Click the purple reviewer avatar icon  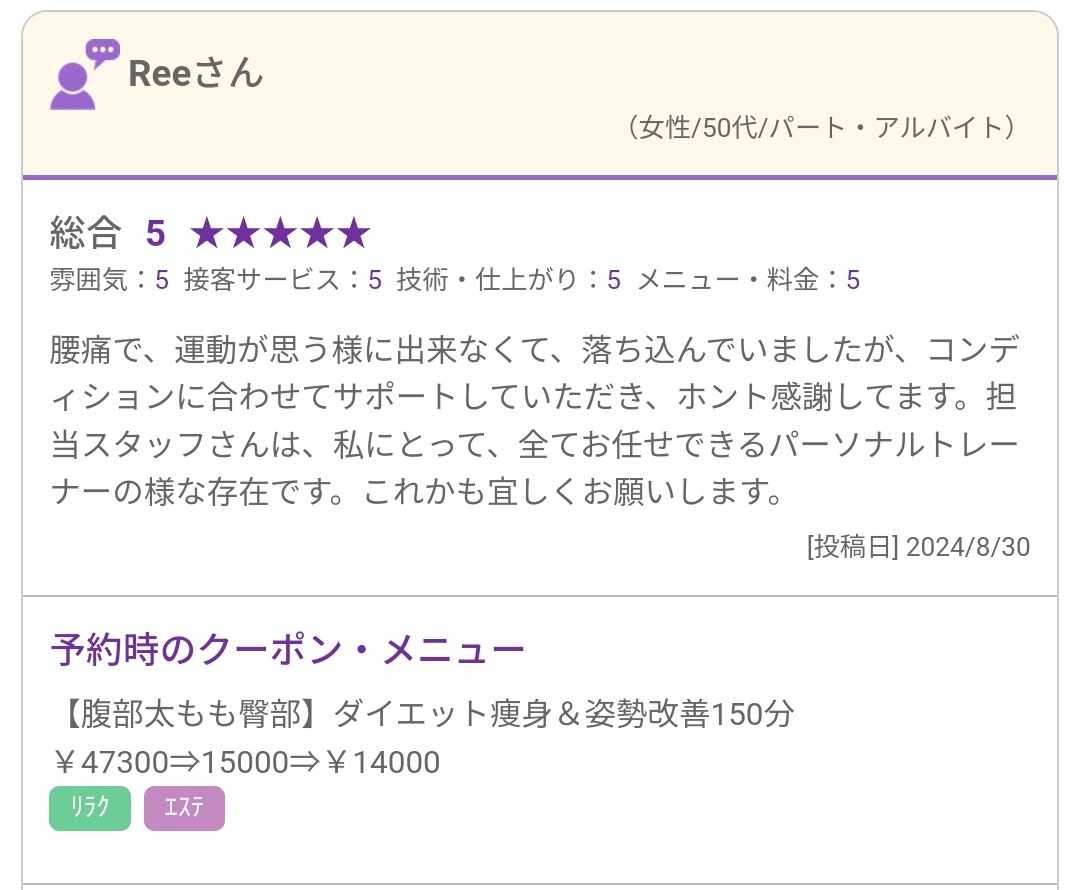(72, 85)
